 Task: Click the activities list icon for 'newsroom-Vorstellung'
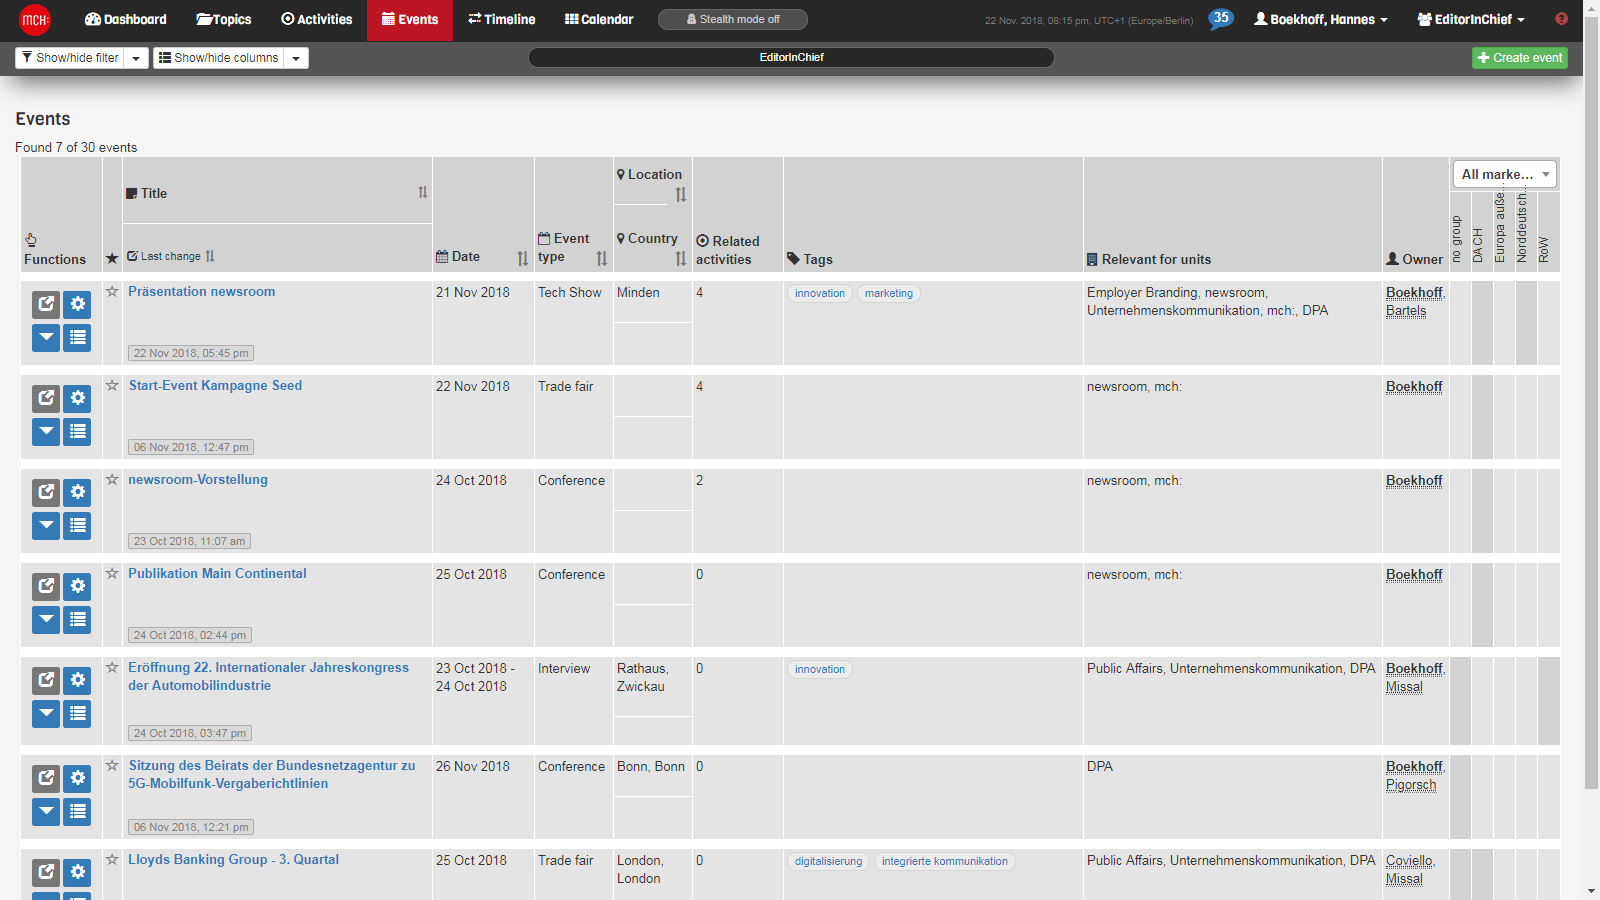pos(77,525)
